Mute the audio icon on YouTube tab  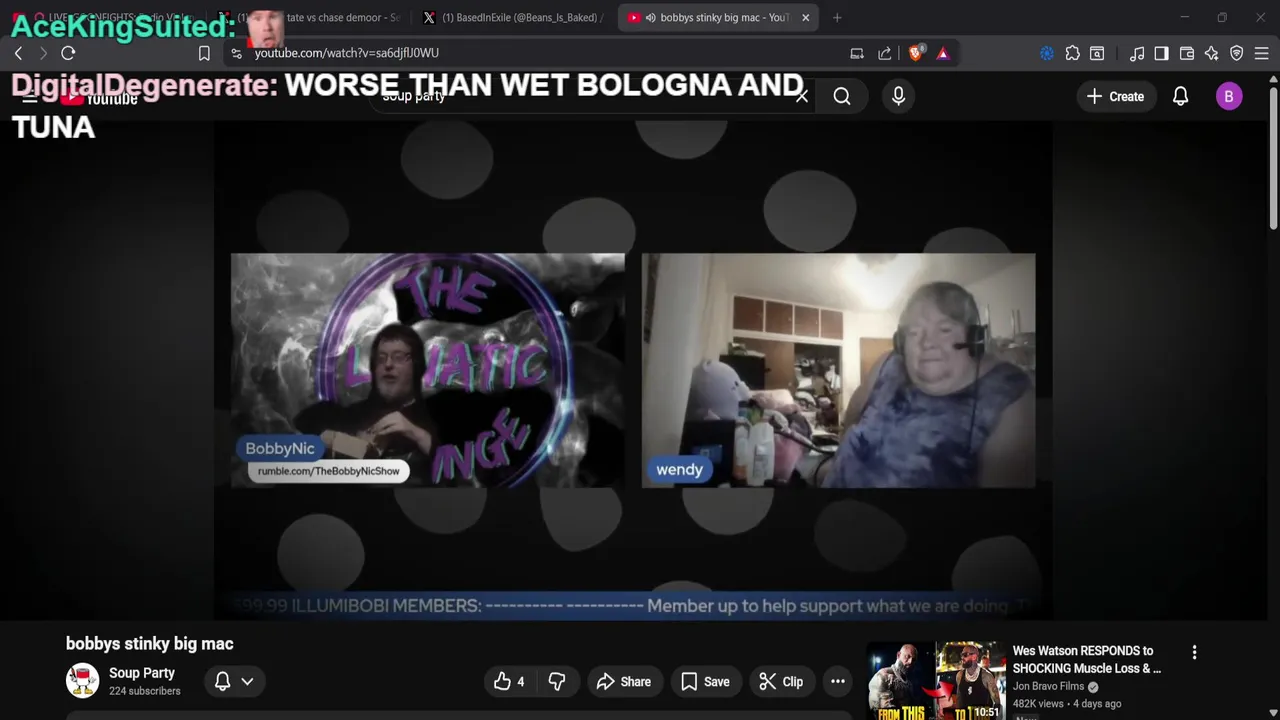(650, 17)
